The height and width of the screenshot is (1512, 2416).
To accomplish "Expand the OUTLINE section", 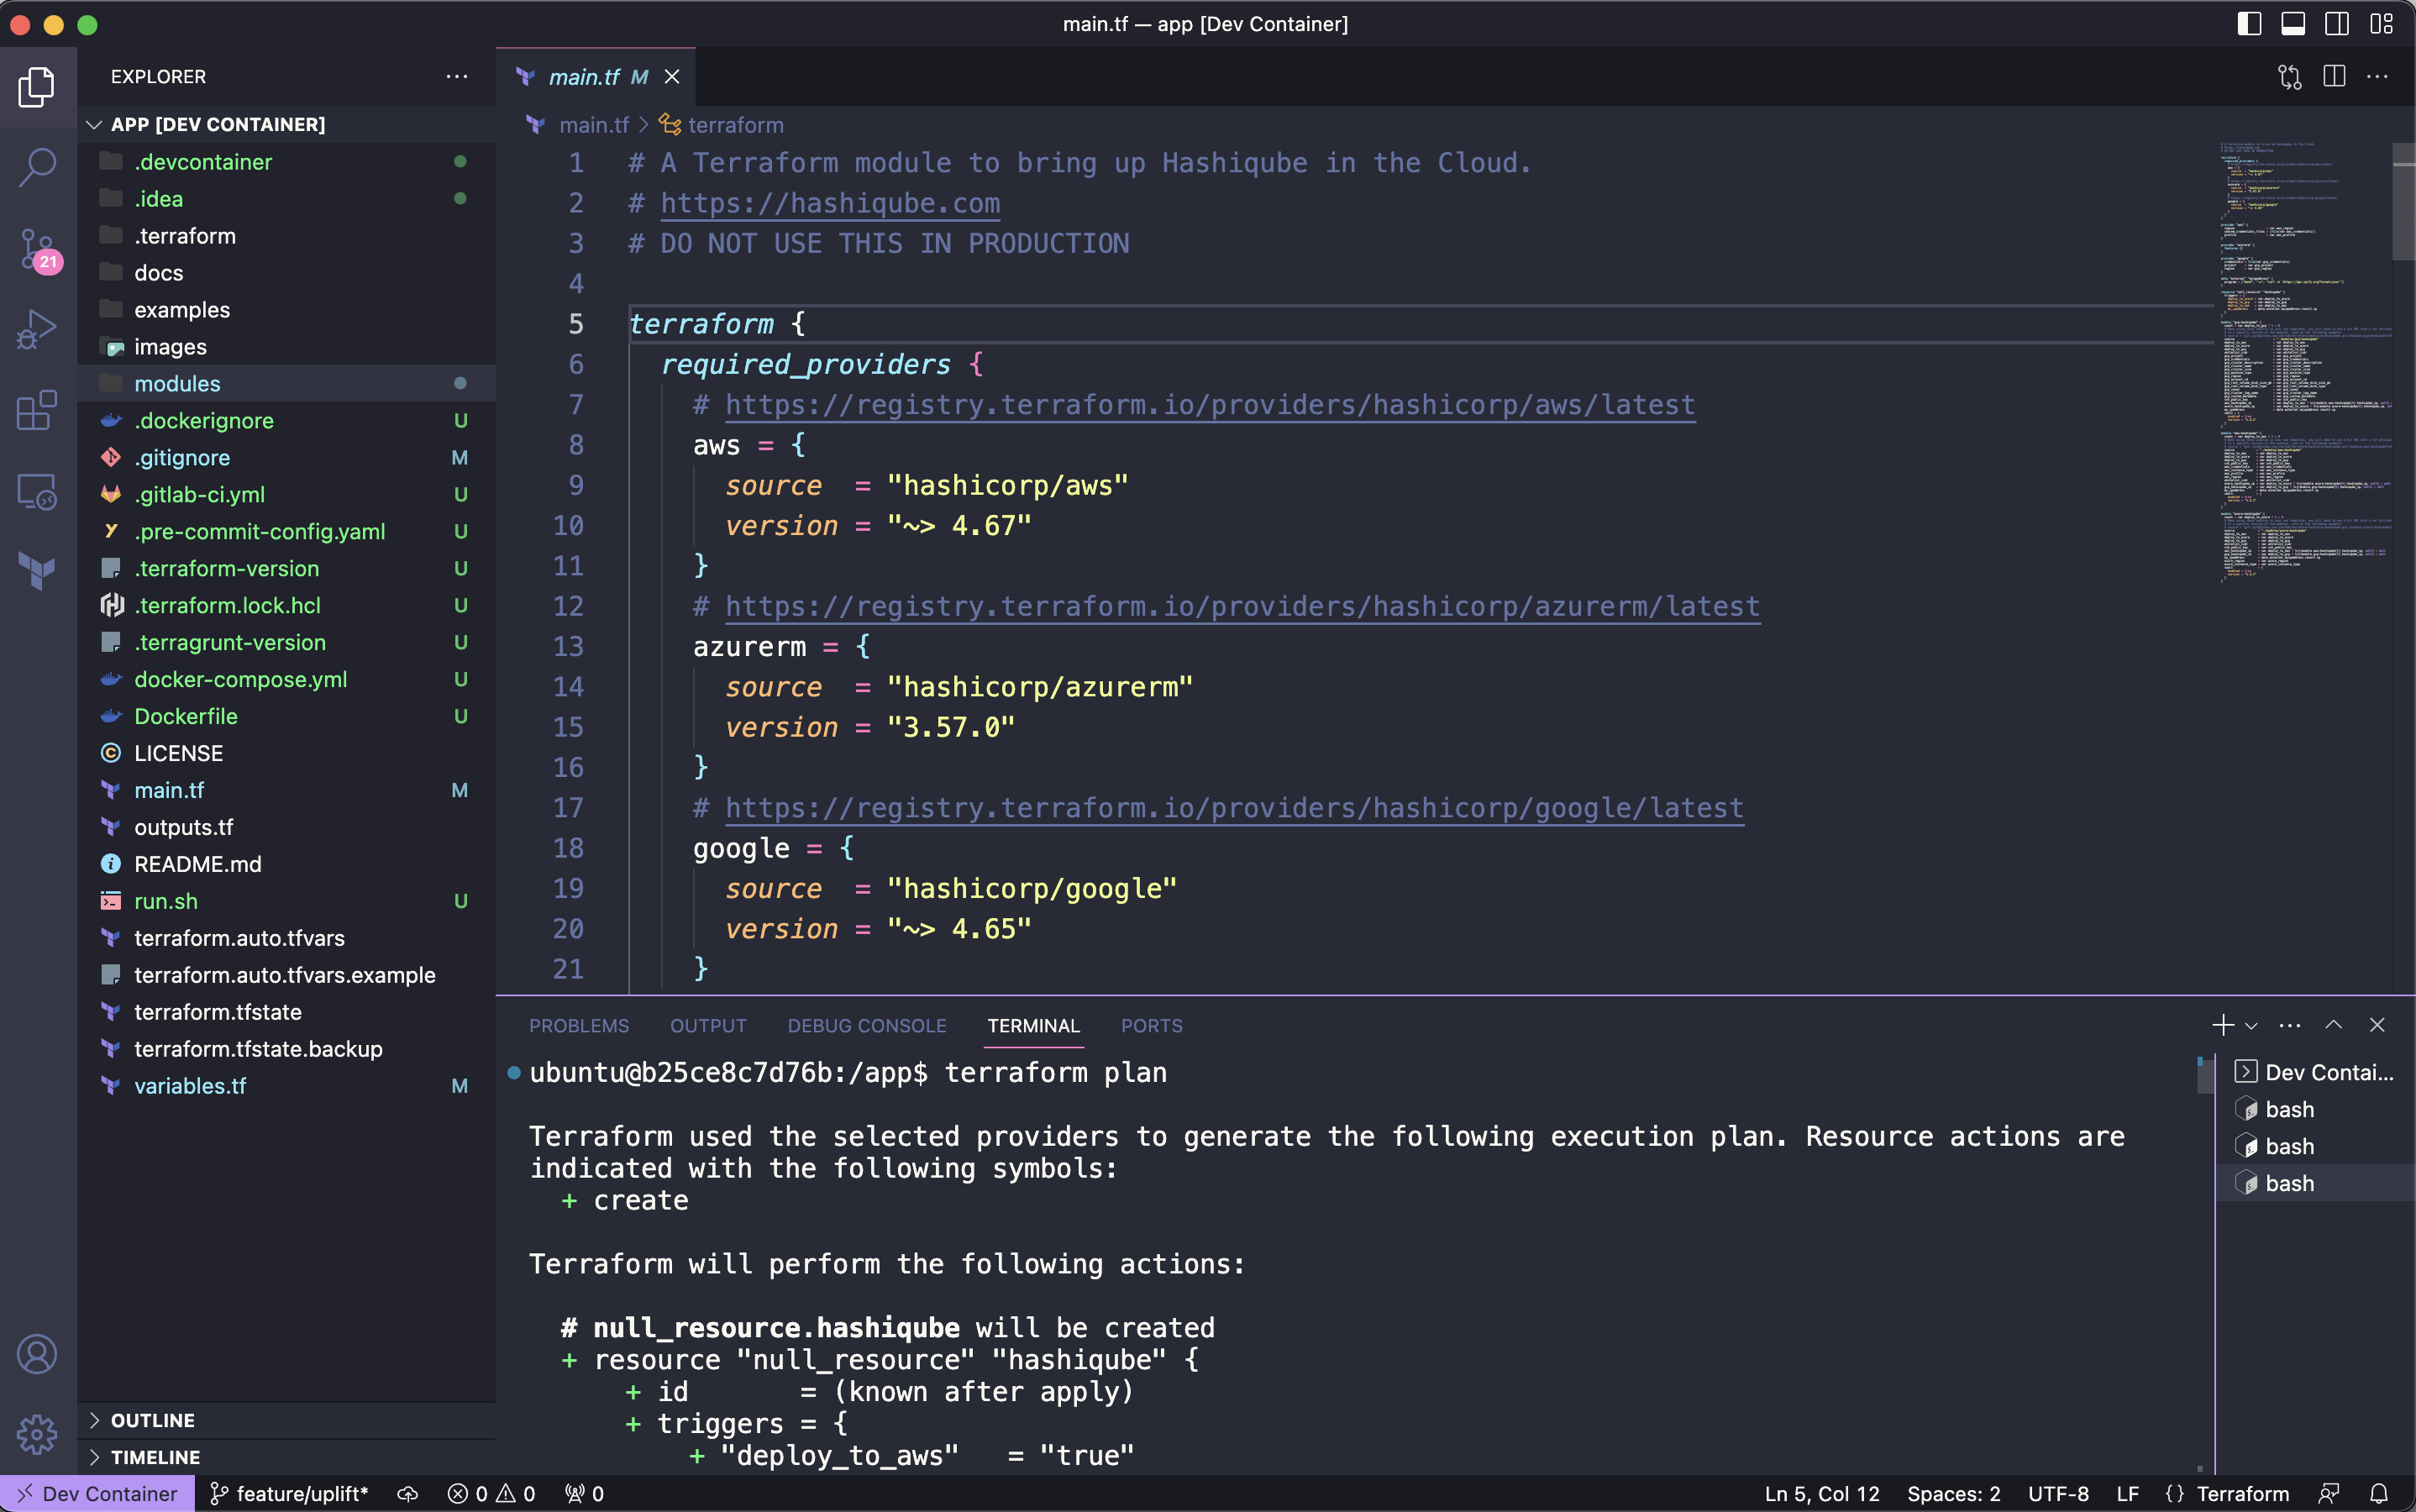I will pos(286,1420).
